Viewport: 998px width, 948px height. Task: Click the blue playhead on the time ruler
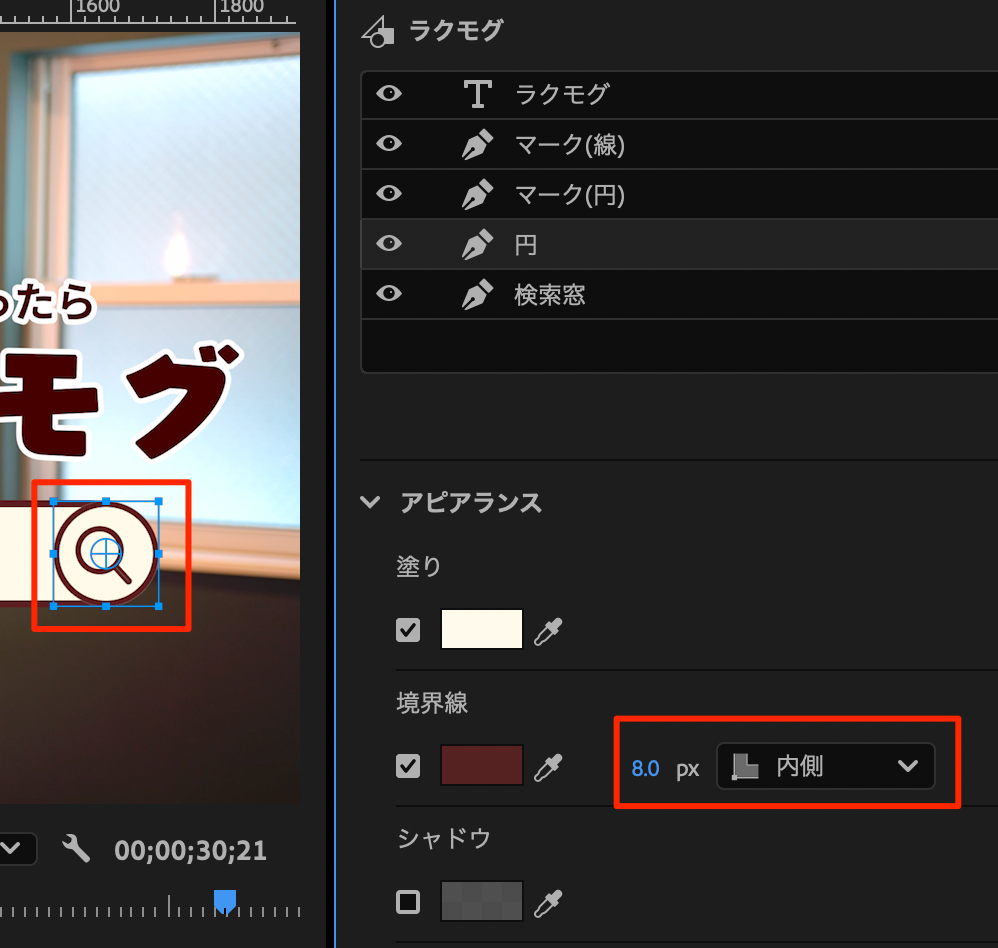[x=226, y=901]
